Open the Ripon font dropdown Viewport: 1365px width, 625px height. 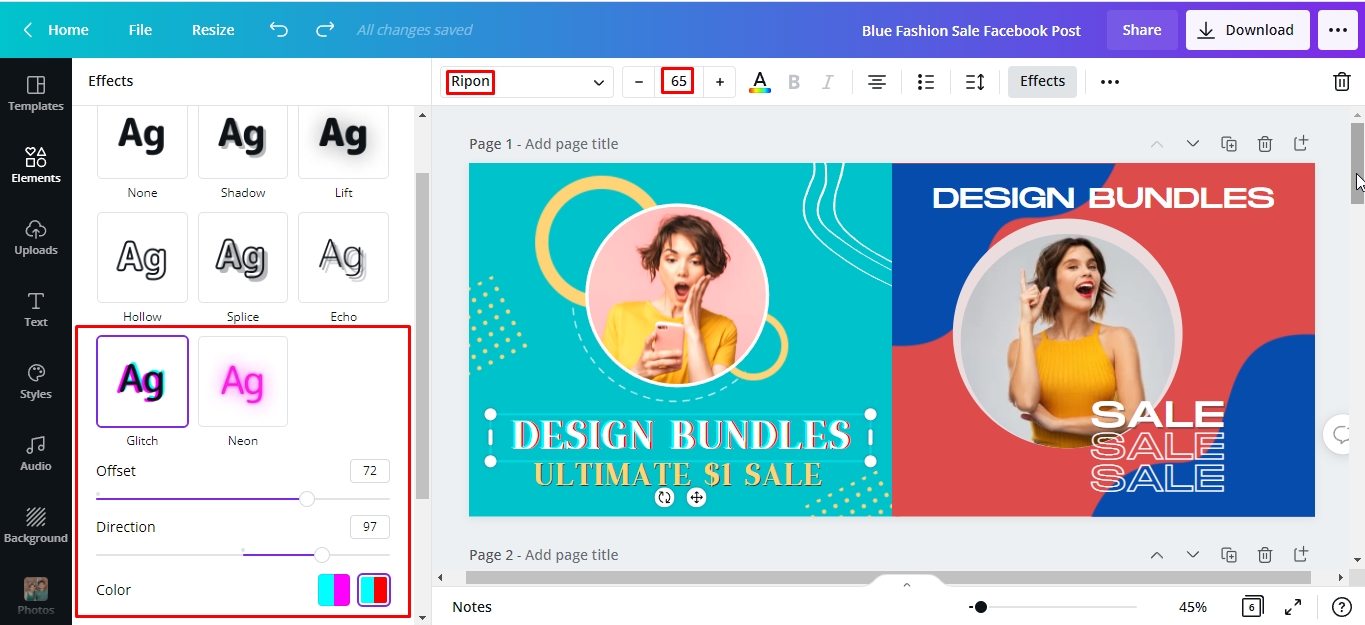tap(528, 82)
